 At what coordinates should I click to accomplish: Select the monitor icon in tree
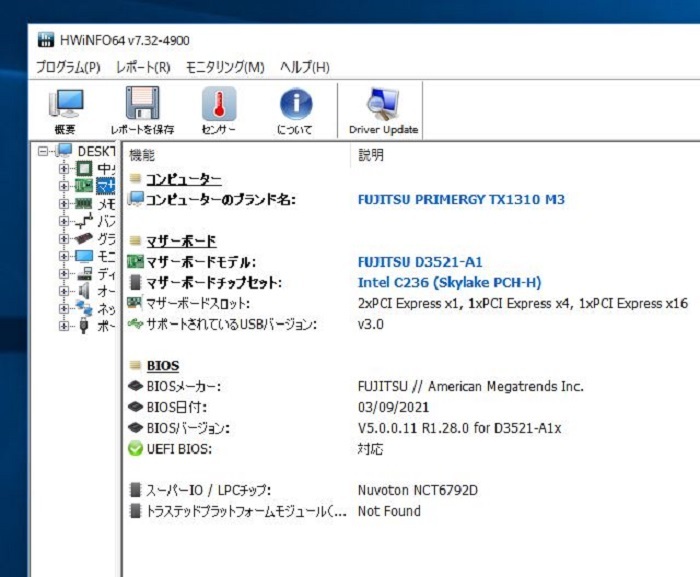83,256
